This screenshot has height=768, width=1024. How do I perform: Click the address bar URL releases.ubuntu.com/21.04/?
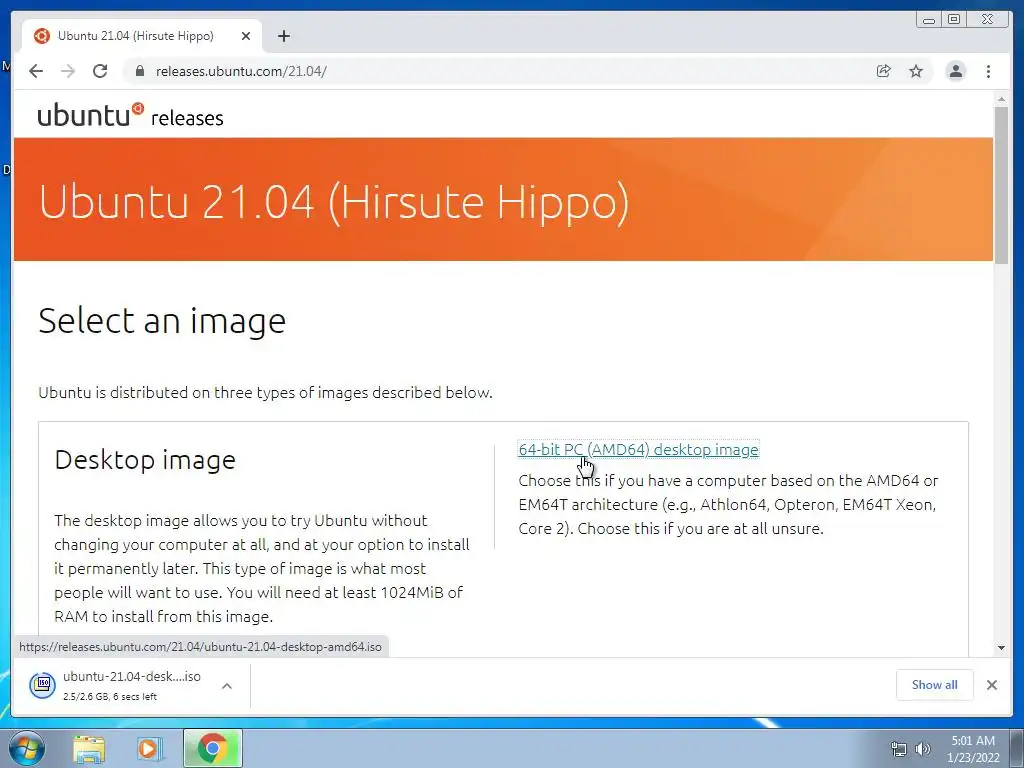[241, 71]
